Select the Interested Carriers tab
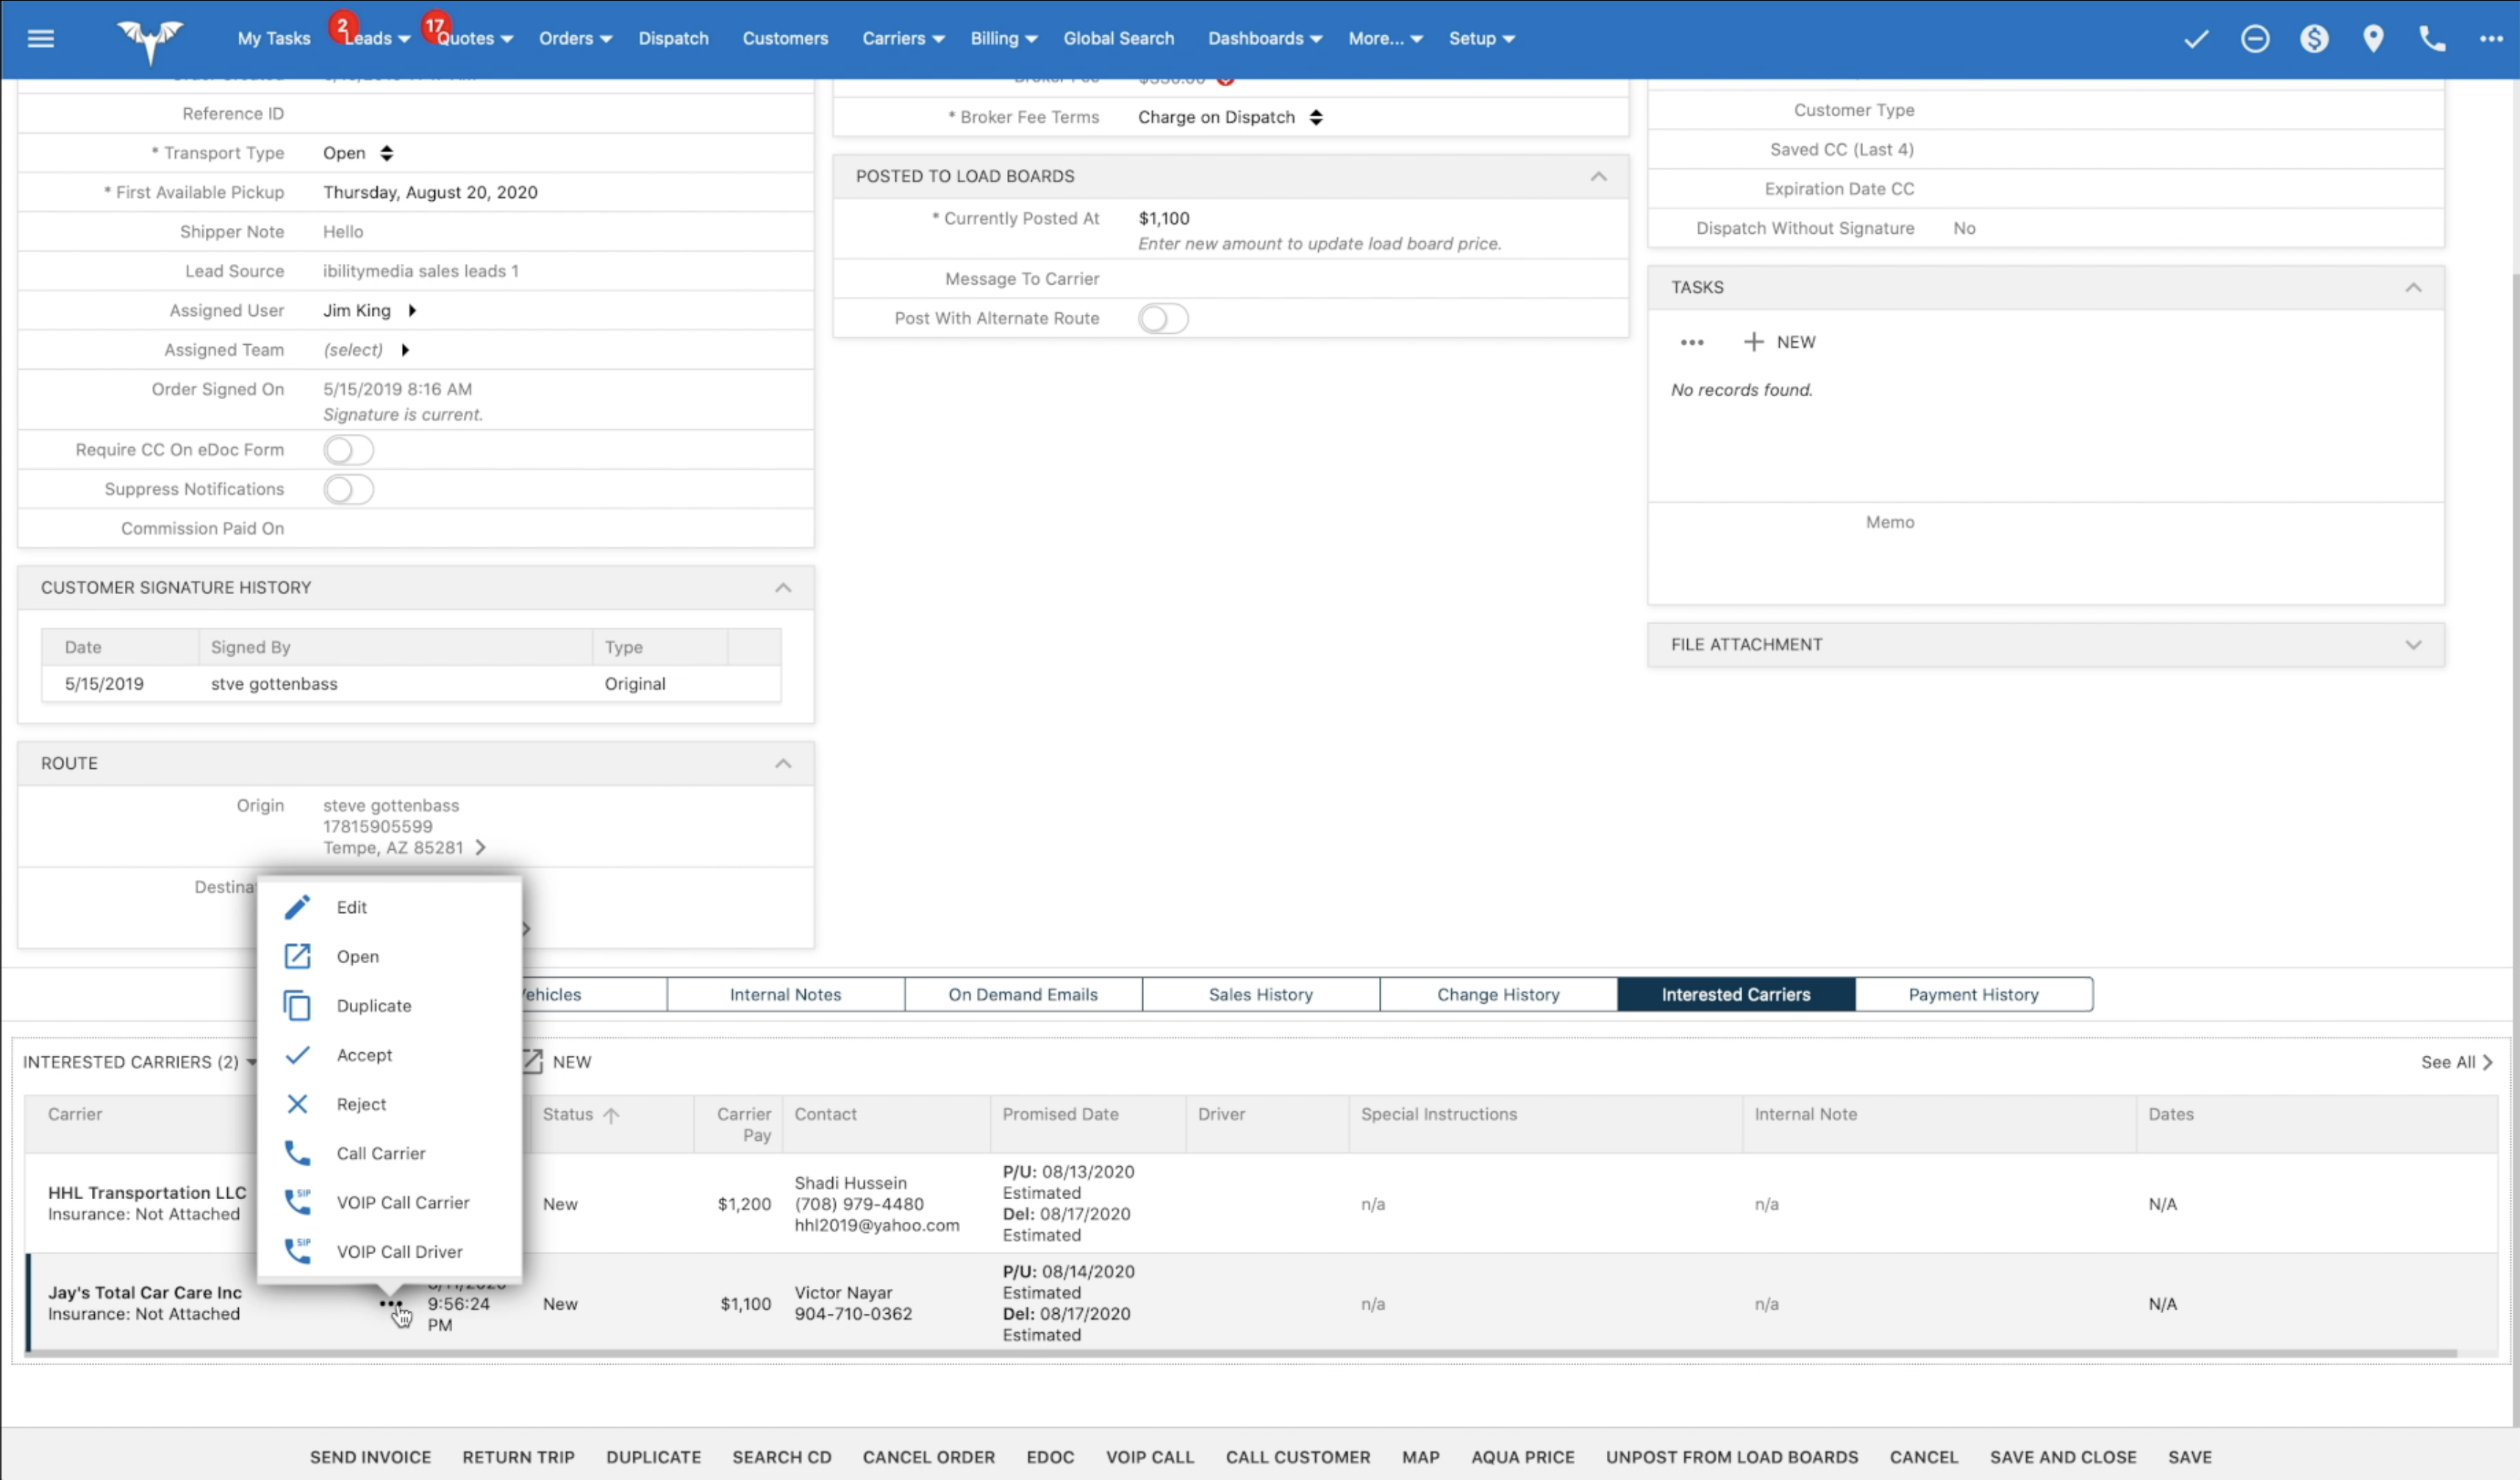This screenshot has height=1480, width=2520. pyautogui.click(x=1736, y=994)
